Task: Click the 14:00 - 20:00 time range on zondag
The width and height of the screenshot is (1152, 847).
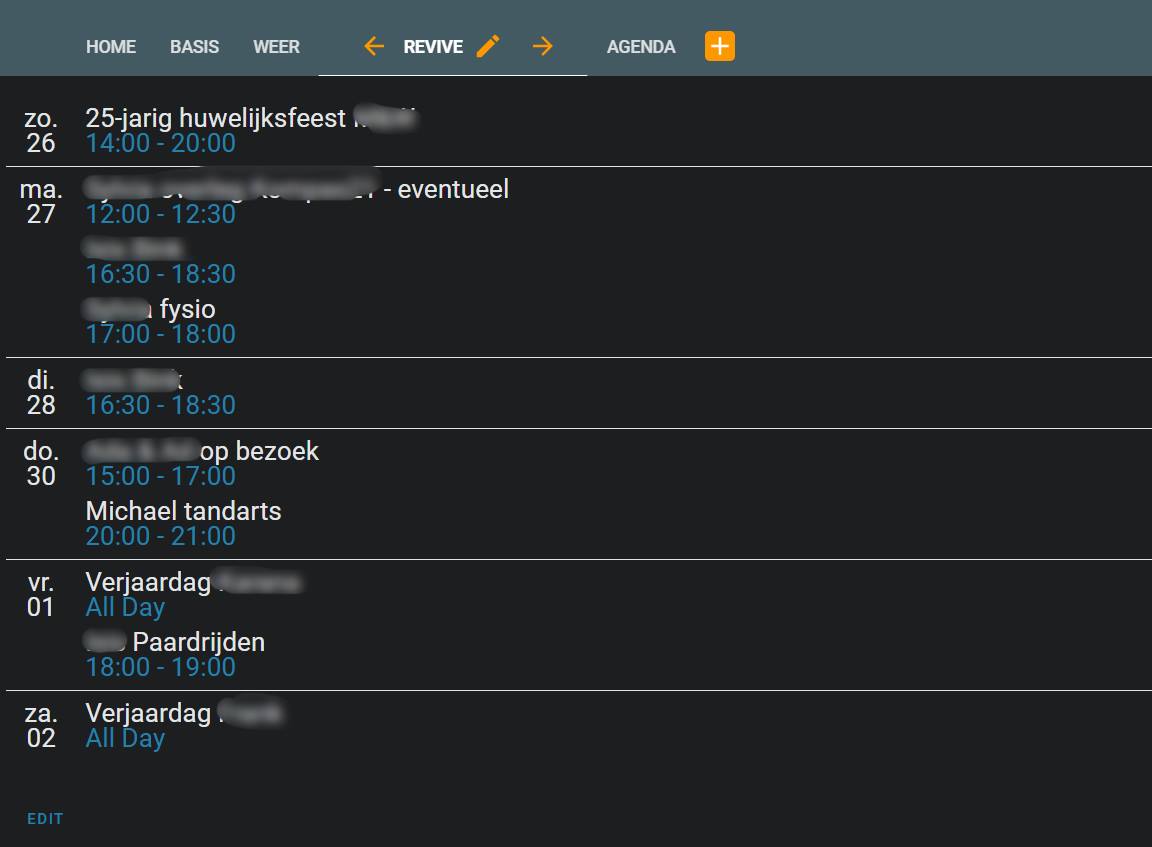Action: (160, 143)
